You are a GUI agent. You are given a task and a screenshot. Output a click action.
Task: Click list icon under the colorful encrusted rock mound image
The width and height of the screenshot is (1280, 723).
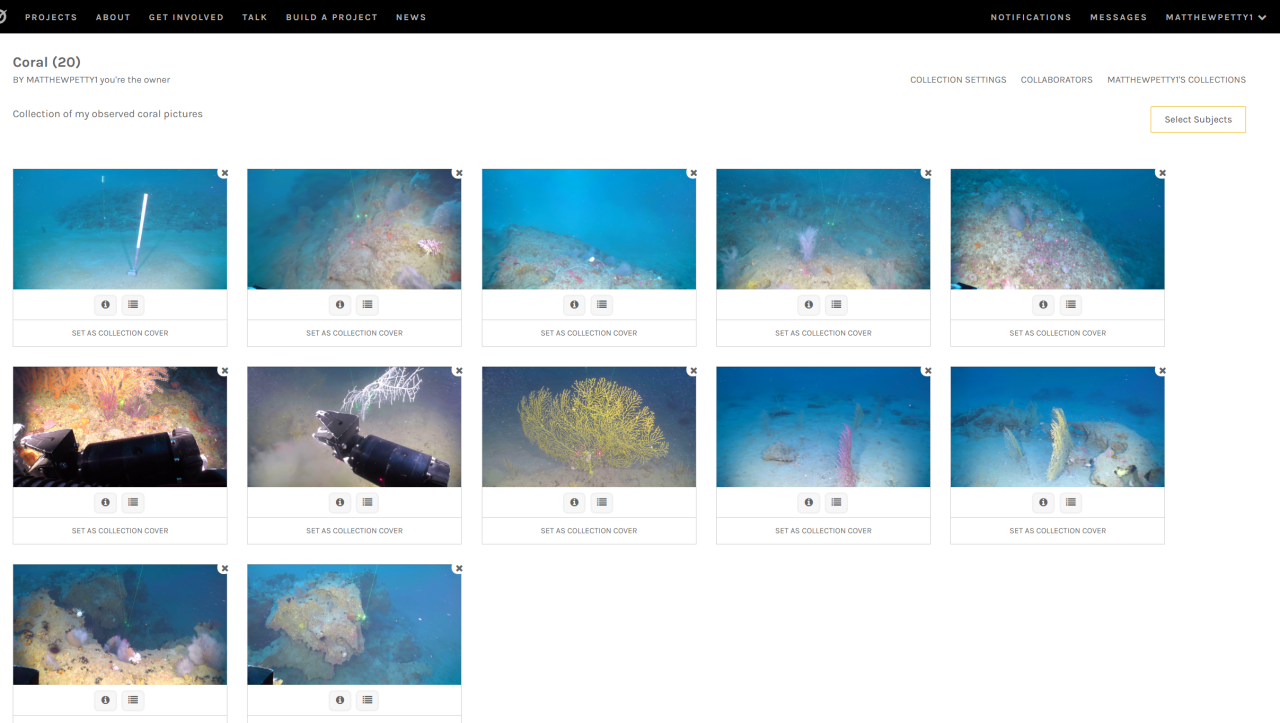[1071, 304]
